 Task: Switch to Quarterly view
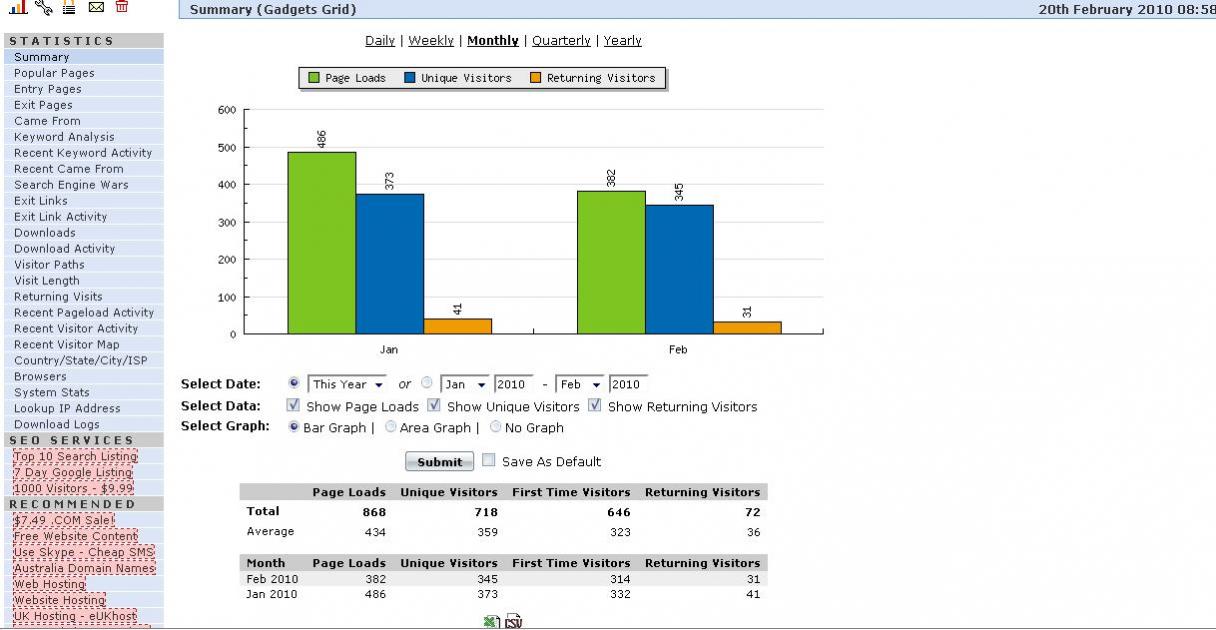click(x=561, y=41)
